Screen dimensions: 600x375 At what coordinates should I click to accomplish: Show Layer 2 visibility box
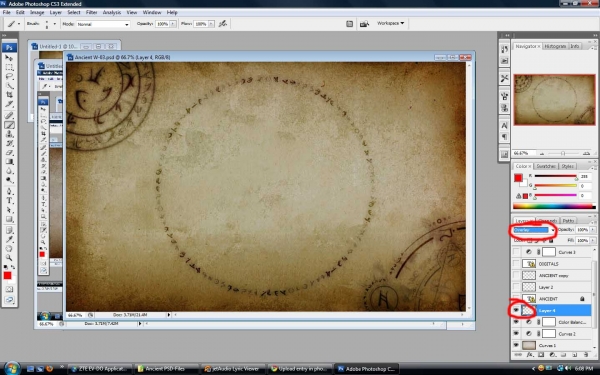[517, 287]
